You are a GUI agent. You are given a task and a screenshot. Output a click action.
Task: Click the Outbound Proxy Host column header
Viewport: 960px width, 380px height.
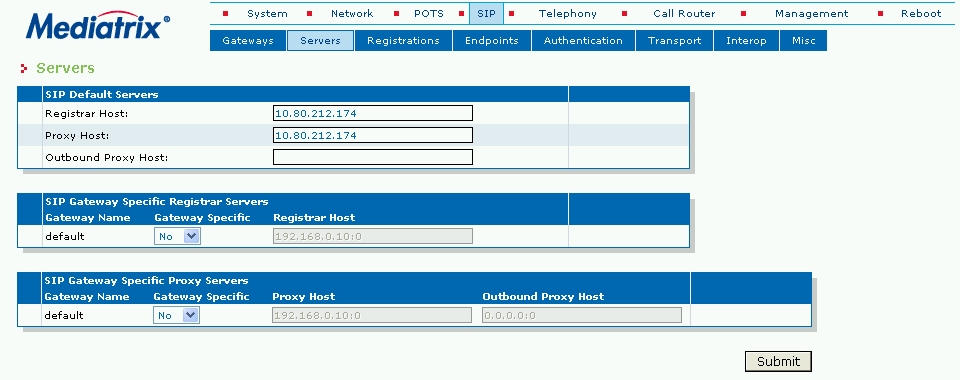pos(543,296)
